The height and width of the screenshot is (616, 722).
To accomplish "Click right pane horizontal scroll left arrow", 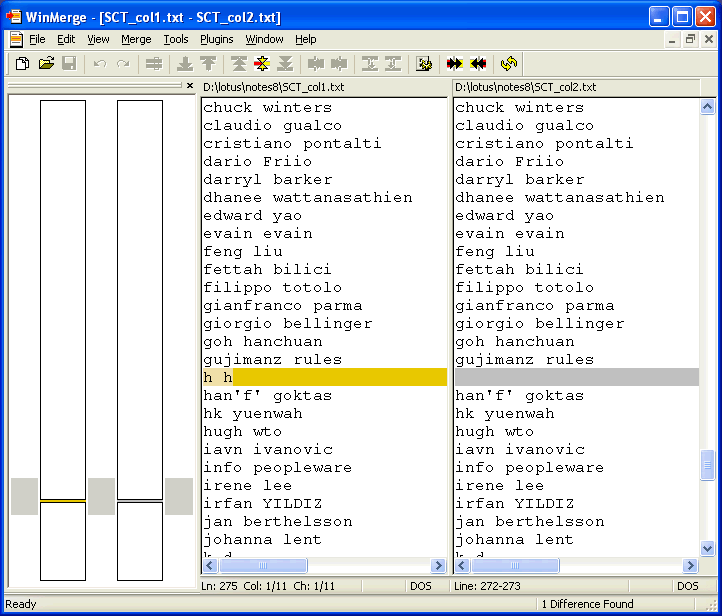I will [x=462, y=565].
